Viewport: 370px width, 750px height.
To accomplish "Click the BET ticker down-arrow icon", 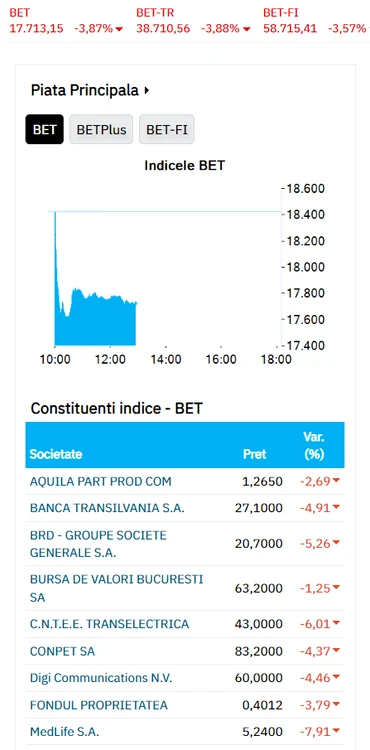I will tap(119, 29).
